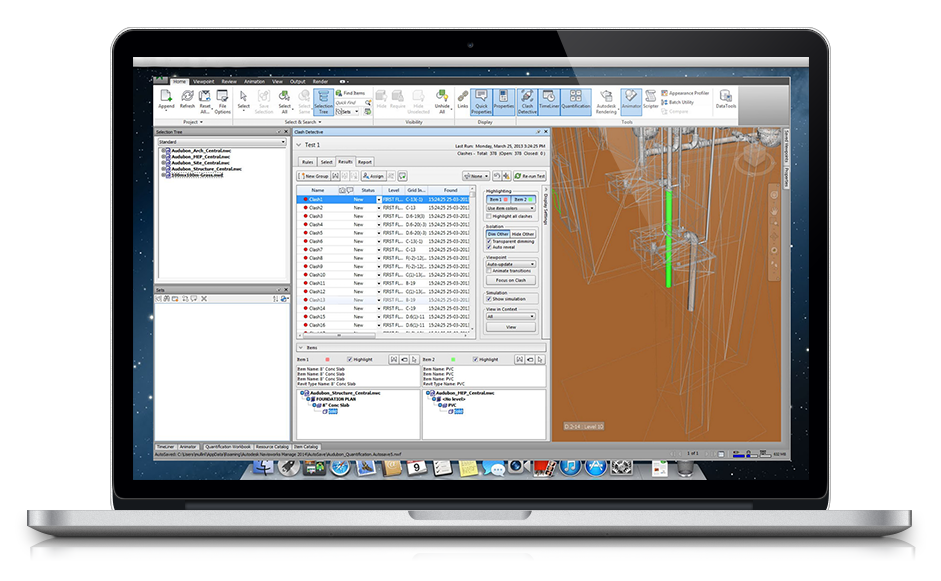The width and height of the screenshot is (941, 581).
Task: Collapse the Items section expander
Action: 301,348
